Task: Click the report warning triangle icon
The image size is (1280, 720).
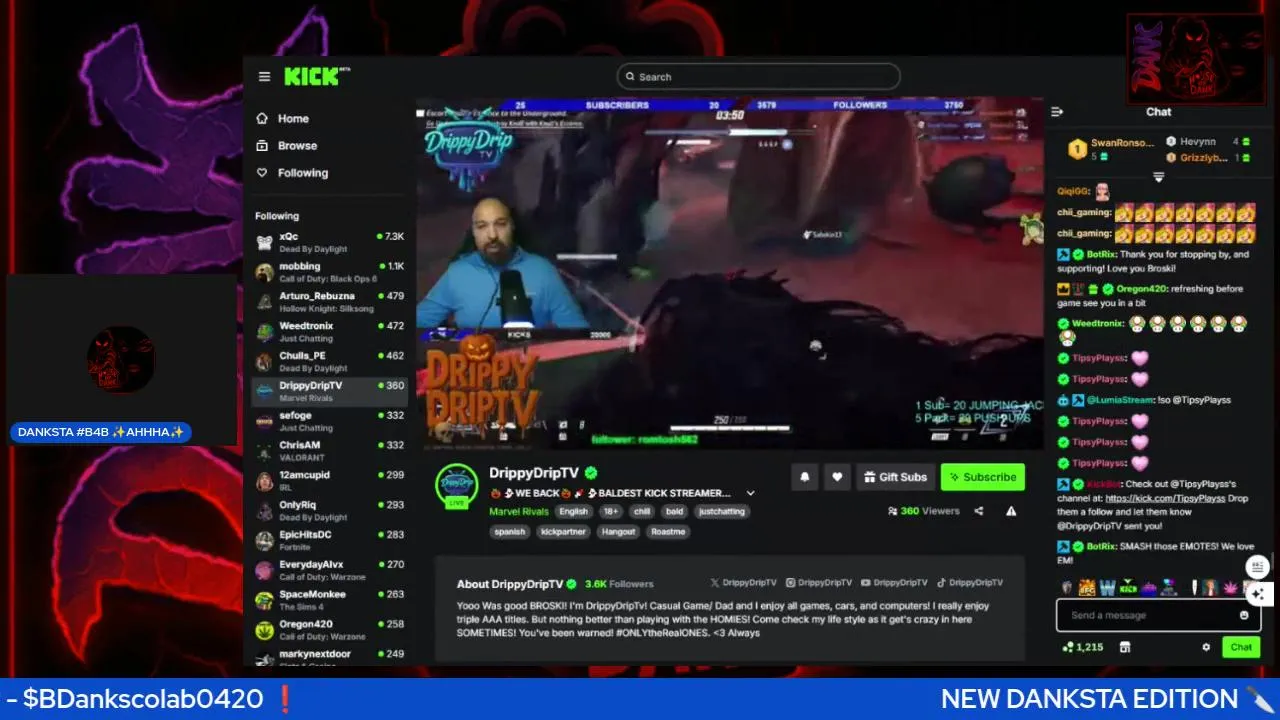Action: click(1011, 511)
